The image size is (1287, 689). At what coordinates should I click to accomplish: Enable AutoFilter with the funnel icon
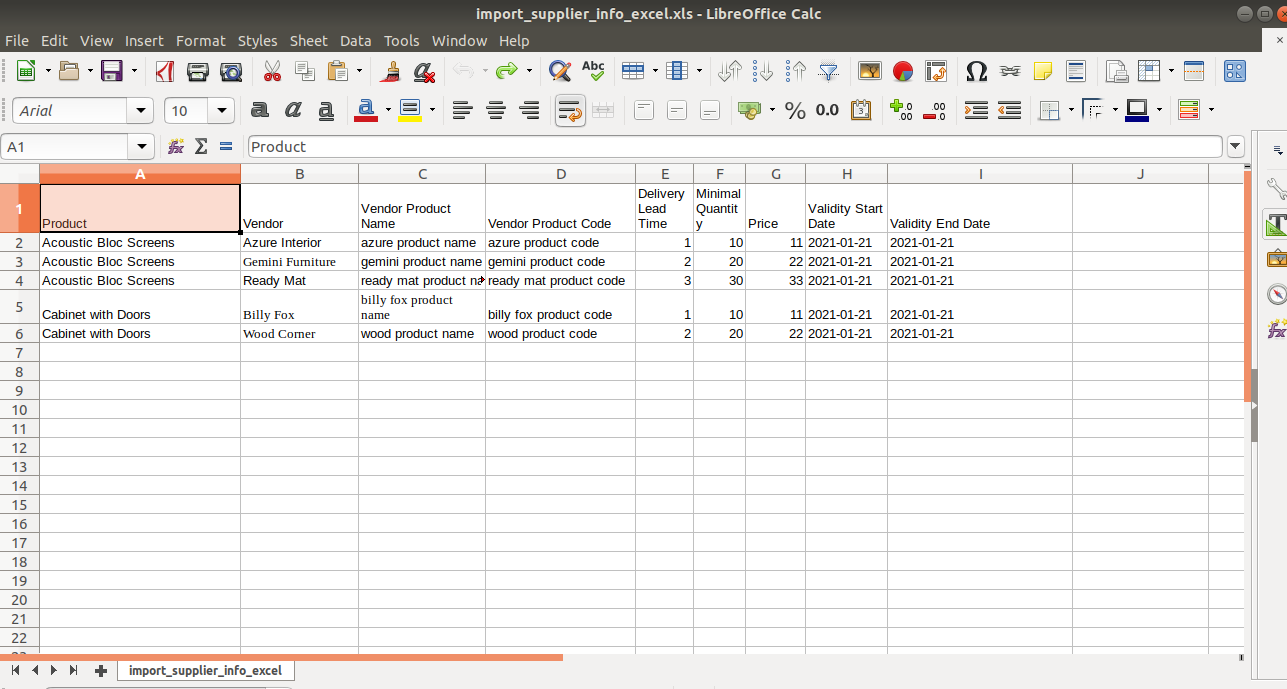829,71
